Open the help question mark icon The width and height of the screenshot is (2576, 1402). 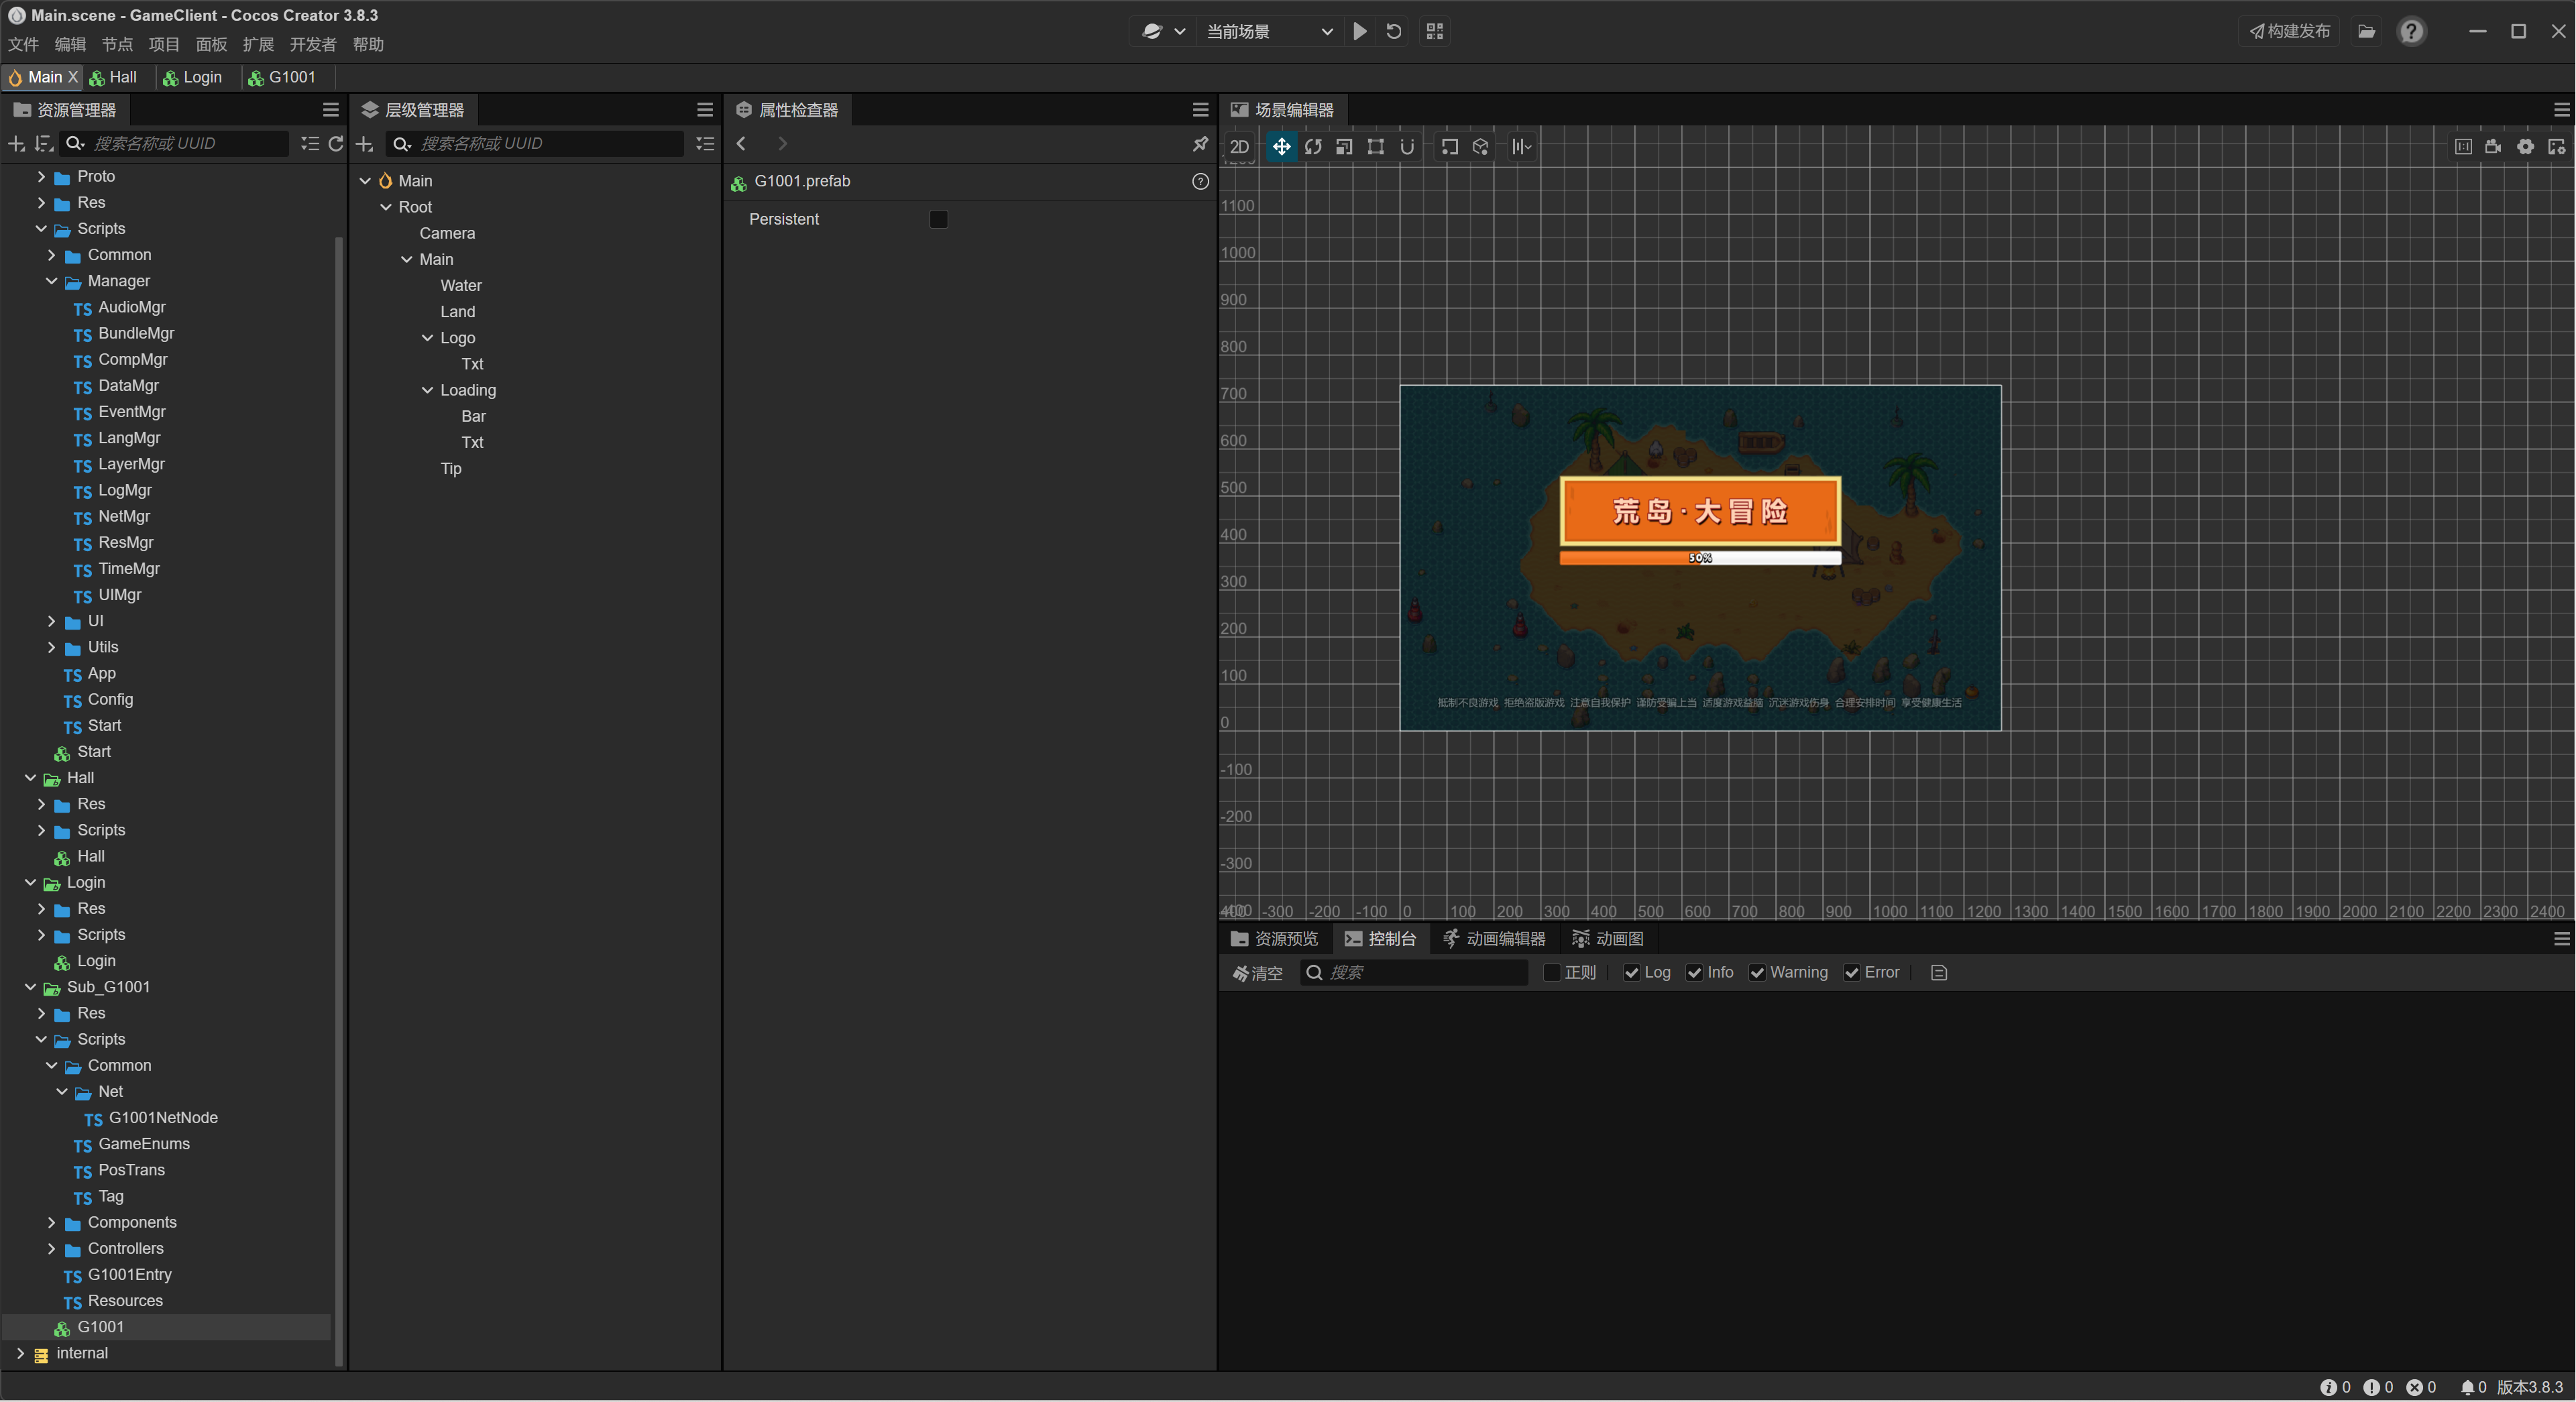[x=2411, y=31]
